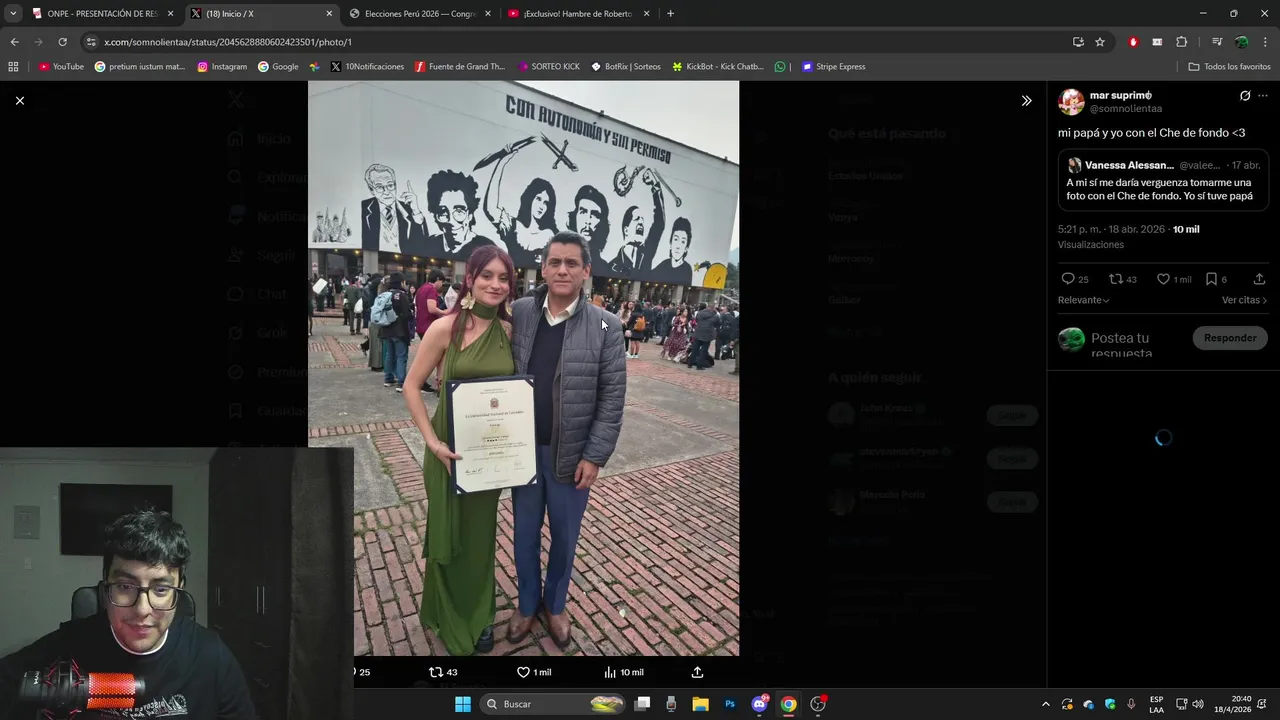Open Grok icon on mar suprime's post
Viewport: 1280px width, 720px height.
coord(1245,96)
